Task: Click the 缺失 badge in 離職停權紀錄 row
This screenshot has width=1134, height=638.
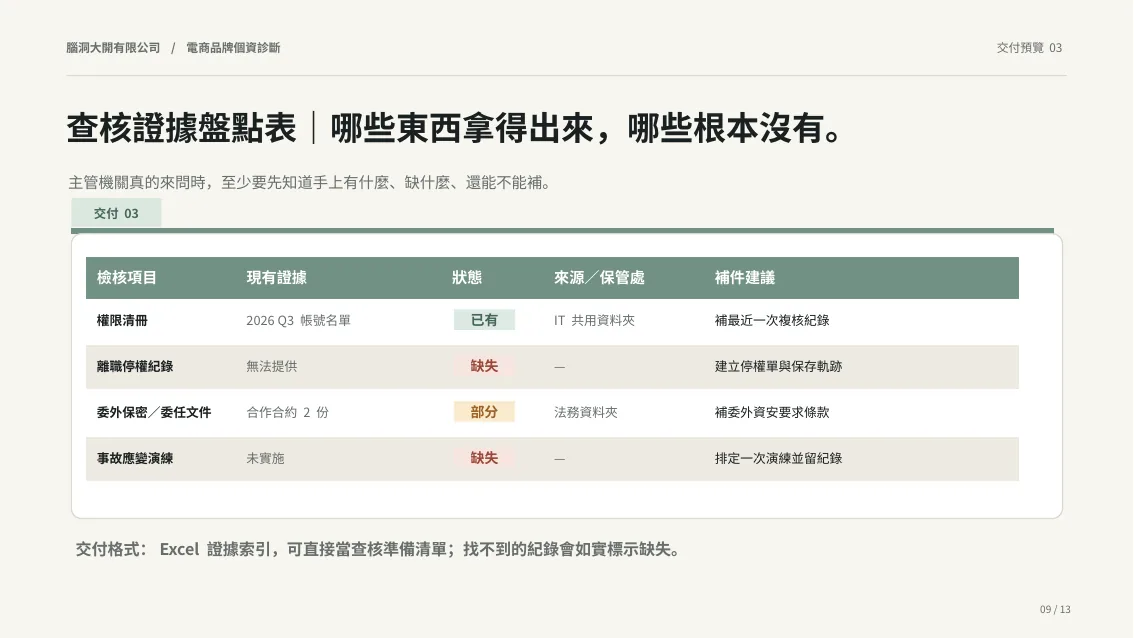Action: click(484, 366)
